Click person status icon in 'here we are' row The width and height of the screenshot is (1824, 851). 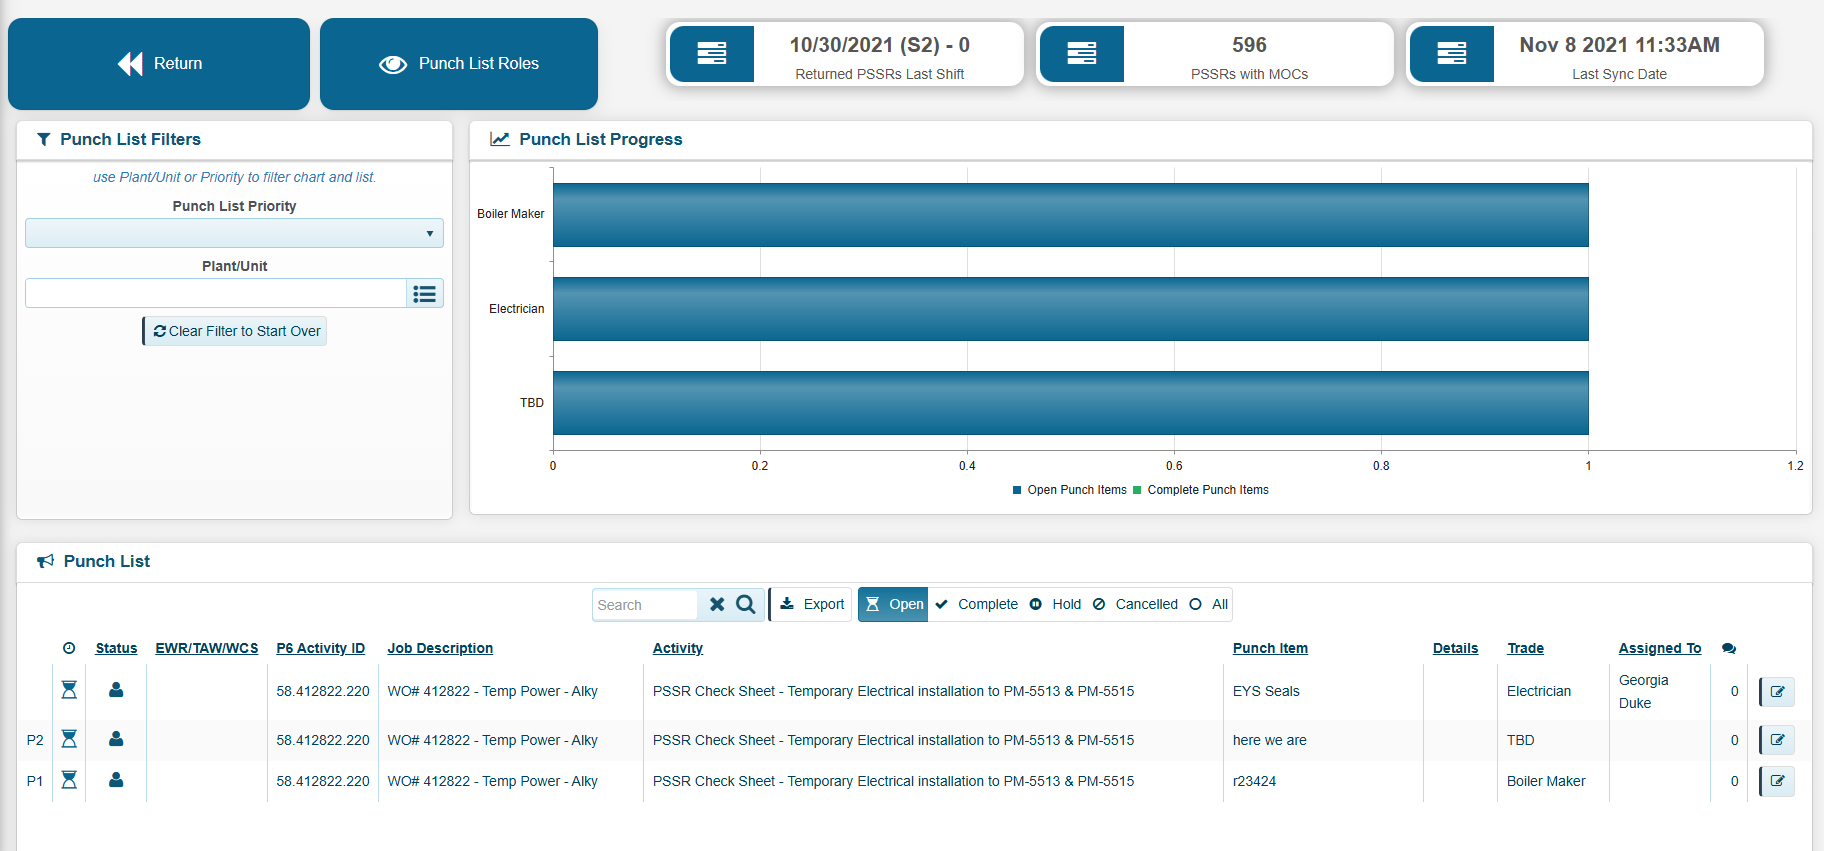pyautogui.click(x=116, y=739)
